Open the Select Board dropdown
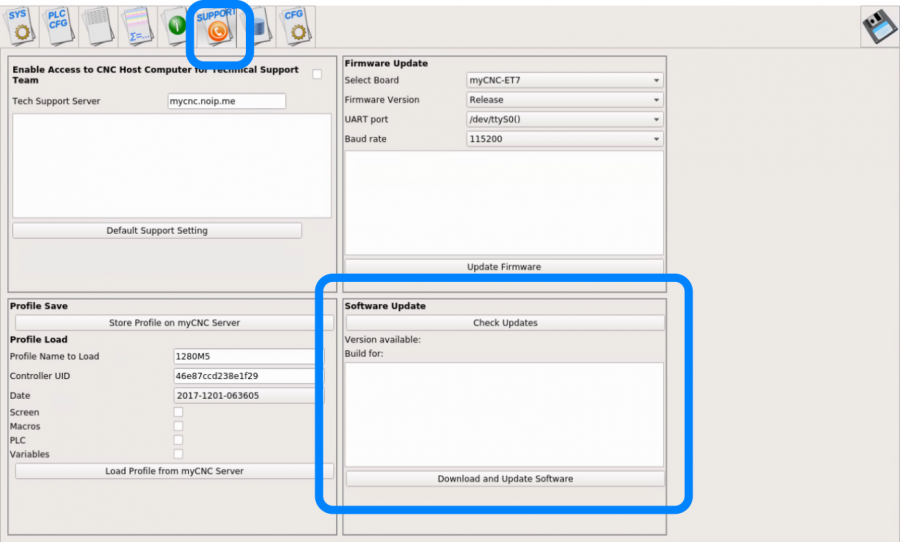 tap(564, 80)
